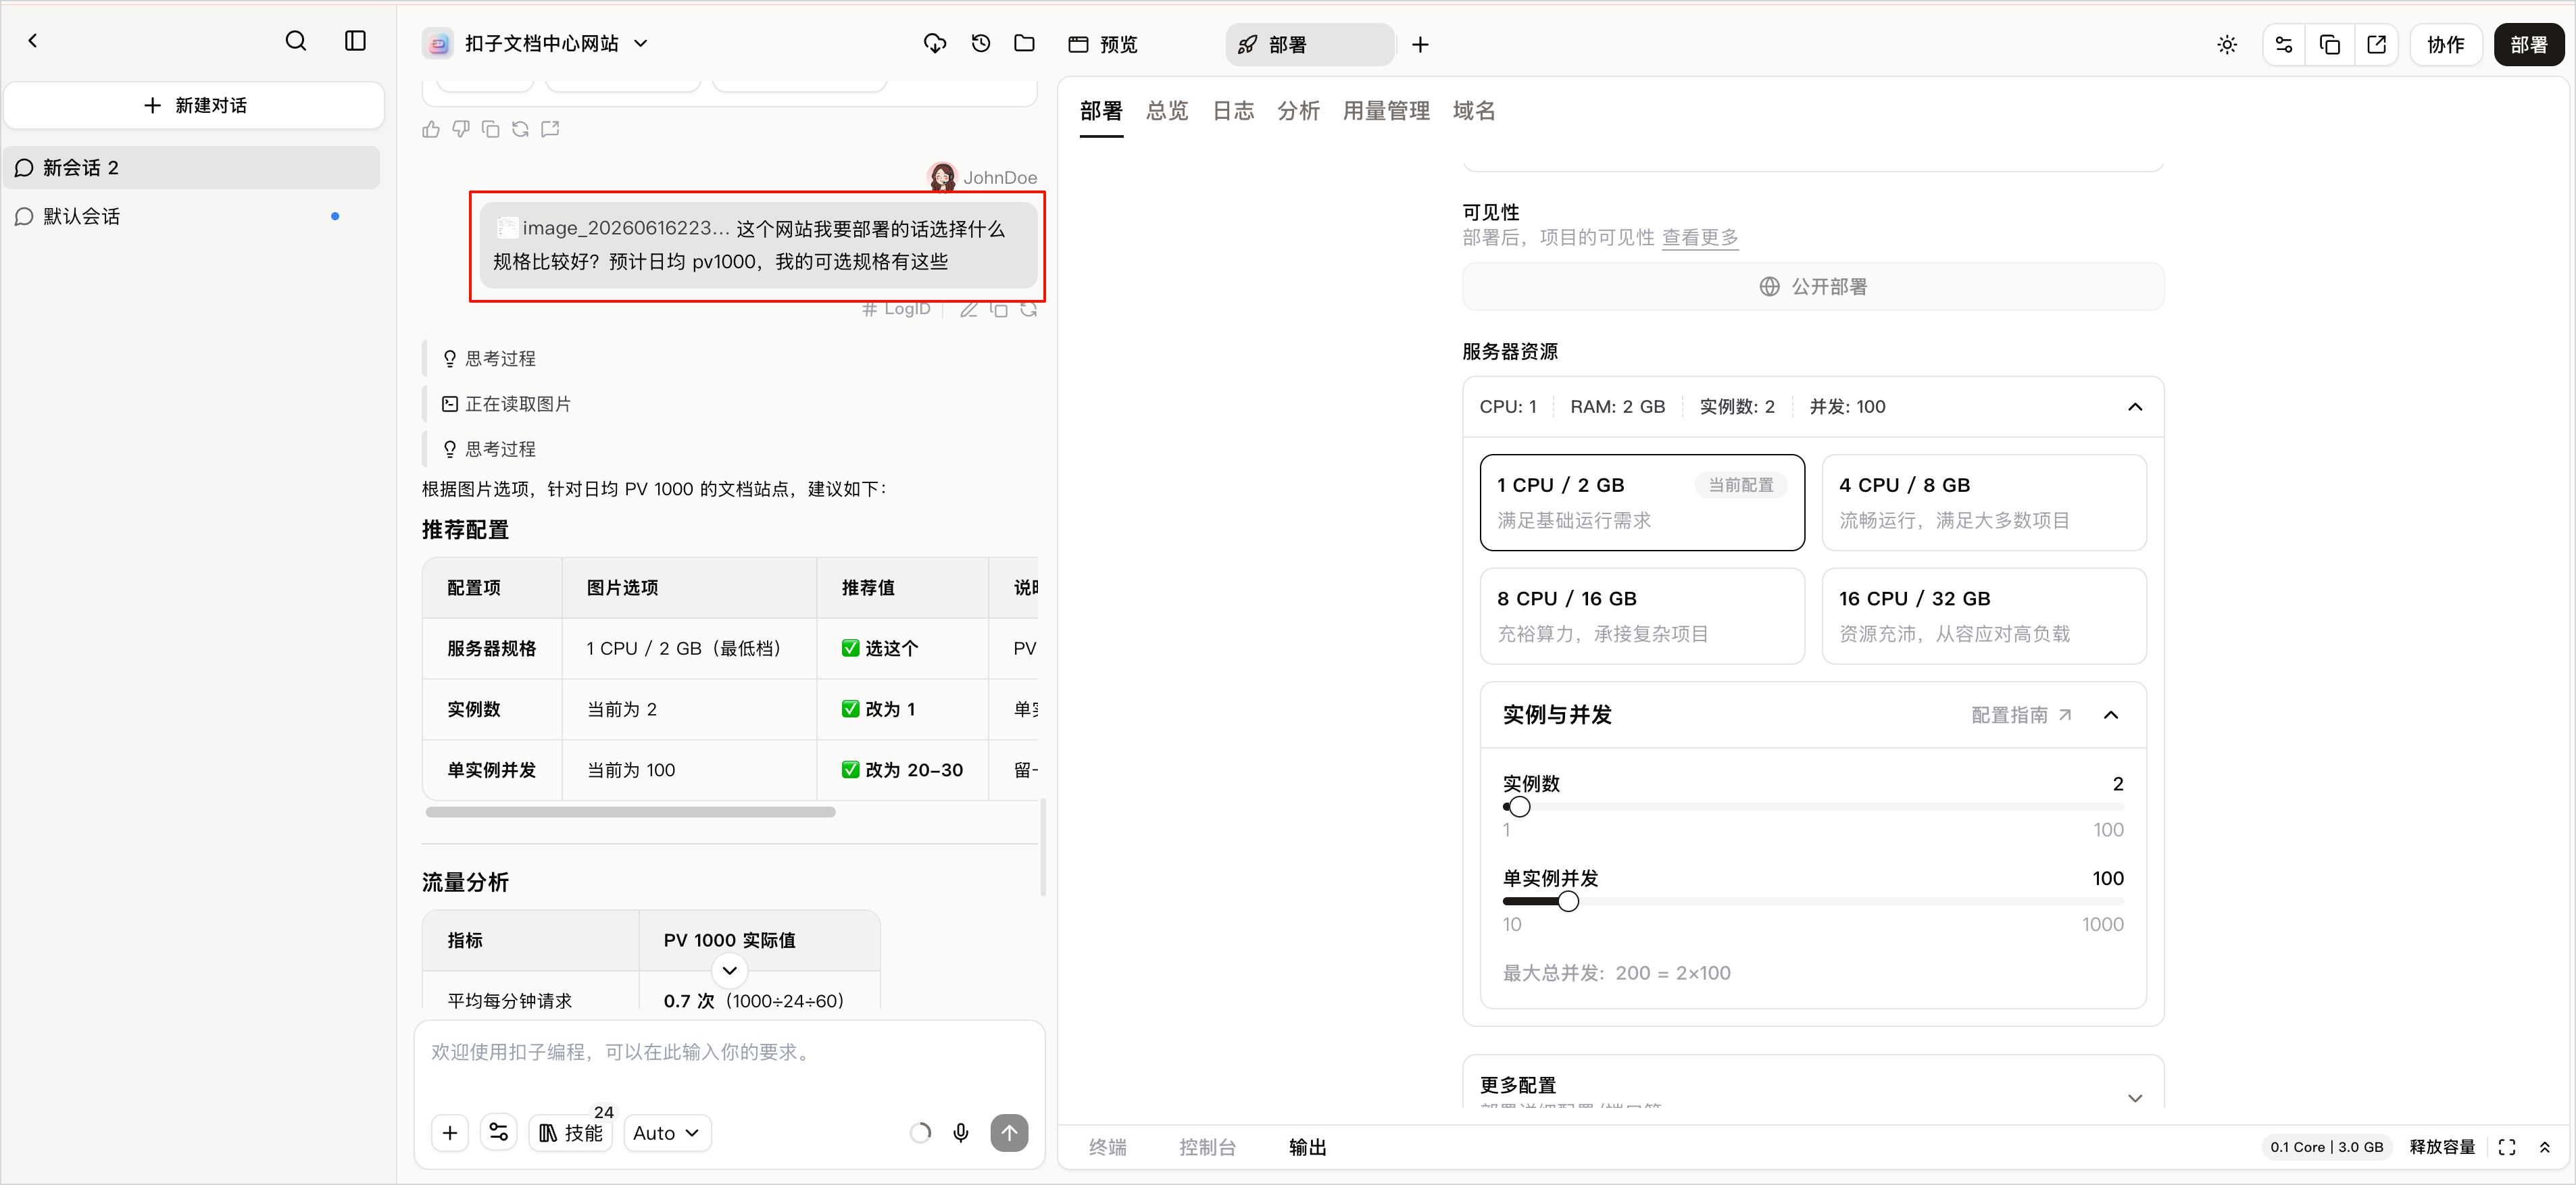Go back with the left arrow icon
This screenshot has height=1185, width=2576.
tap(33, 41)
